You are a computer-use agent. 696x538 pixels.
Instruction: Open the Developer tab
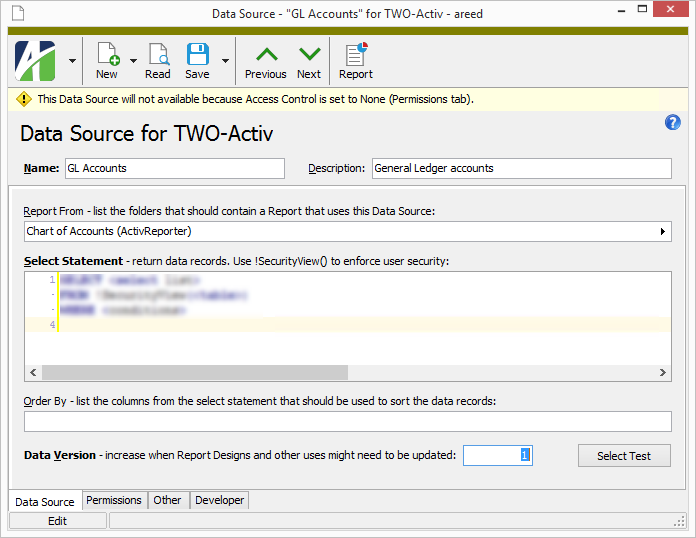[219, 500]
